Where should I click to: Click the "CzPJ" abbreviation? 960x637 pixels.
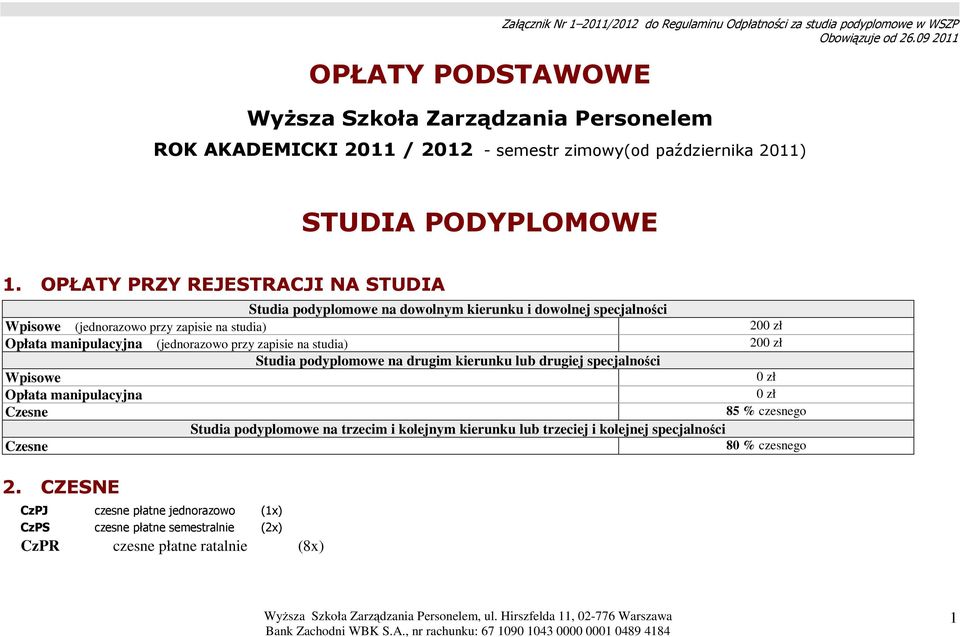click(x=34, y=510)
